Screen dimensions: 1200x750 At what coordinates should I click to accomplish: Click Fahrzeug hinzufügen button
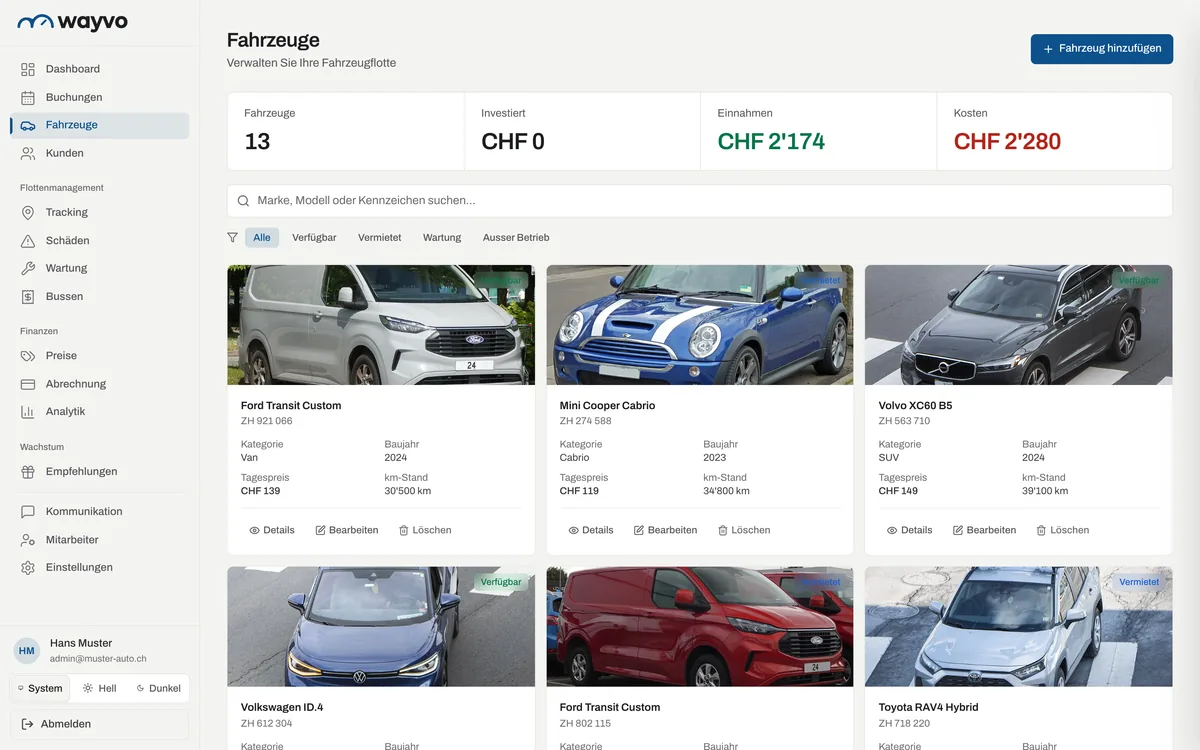[x=1102, y=49]
